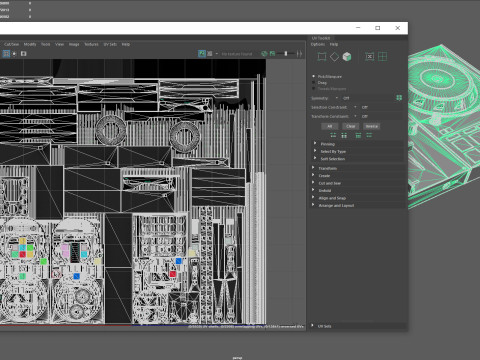Viewport: 480px width, 360px height.
Task: Open the UV Sets menu in menu bar
Action: tap(110, 44)
